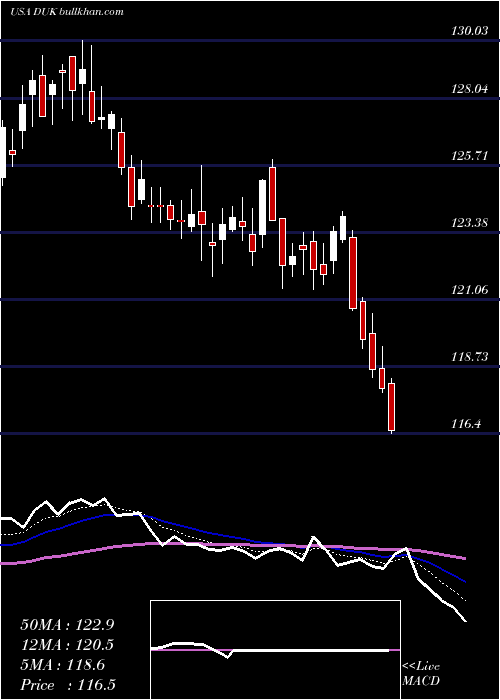The height and width of the screenshot is (700, 500).
Task: Click the 50MA : 122.9 readout
Action: [67, 625]
